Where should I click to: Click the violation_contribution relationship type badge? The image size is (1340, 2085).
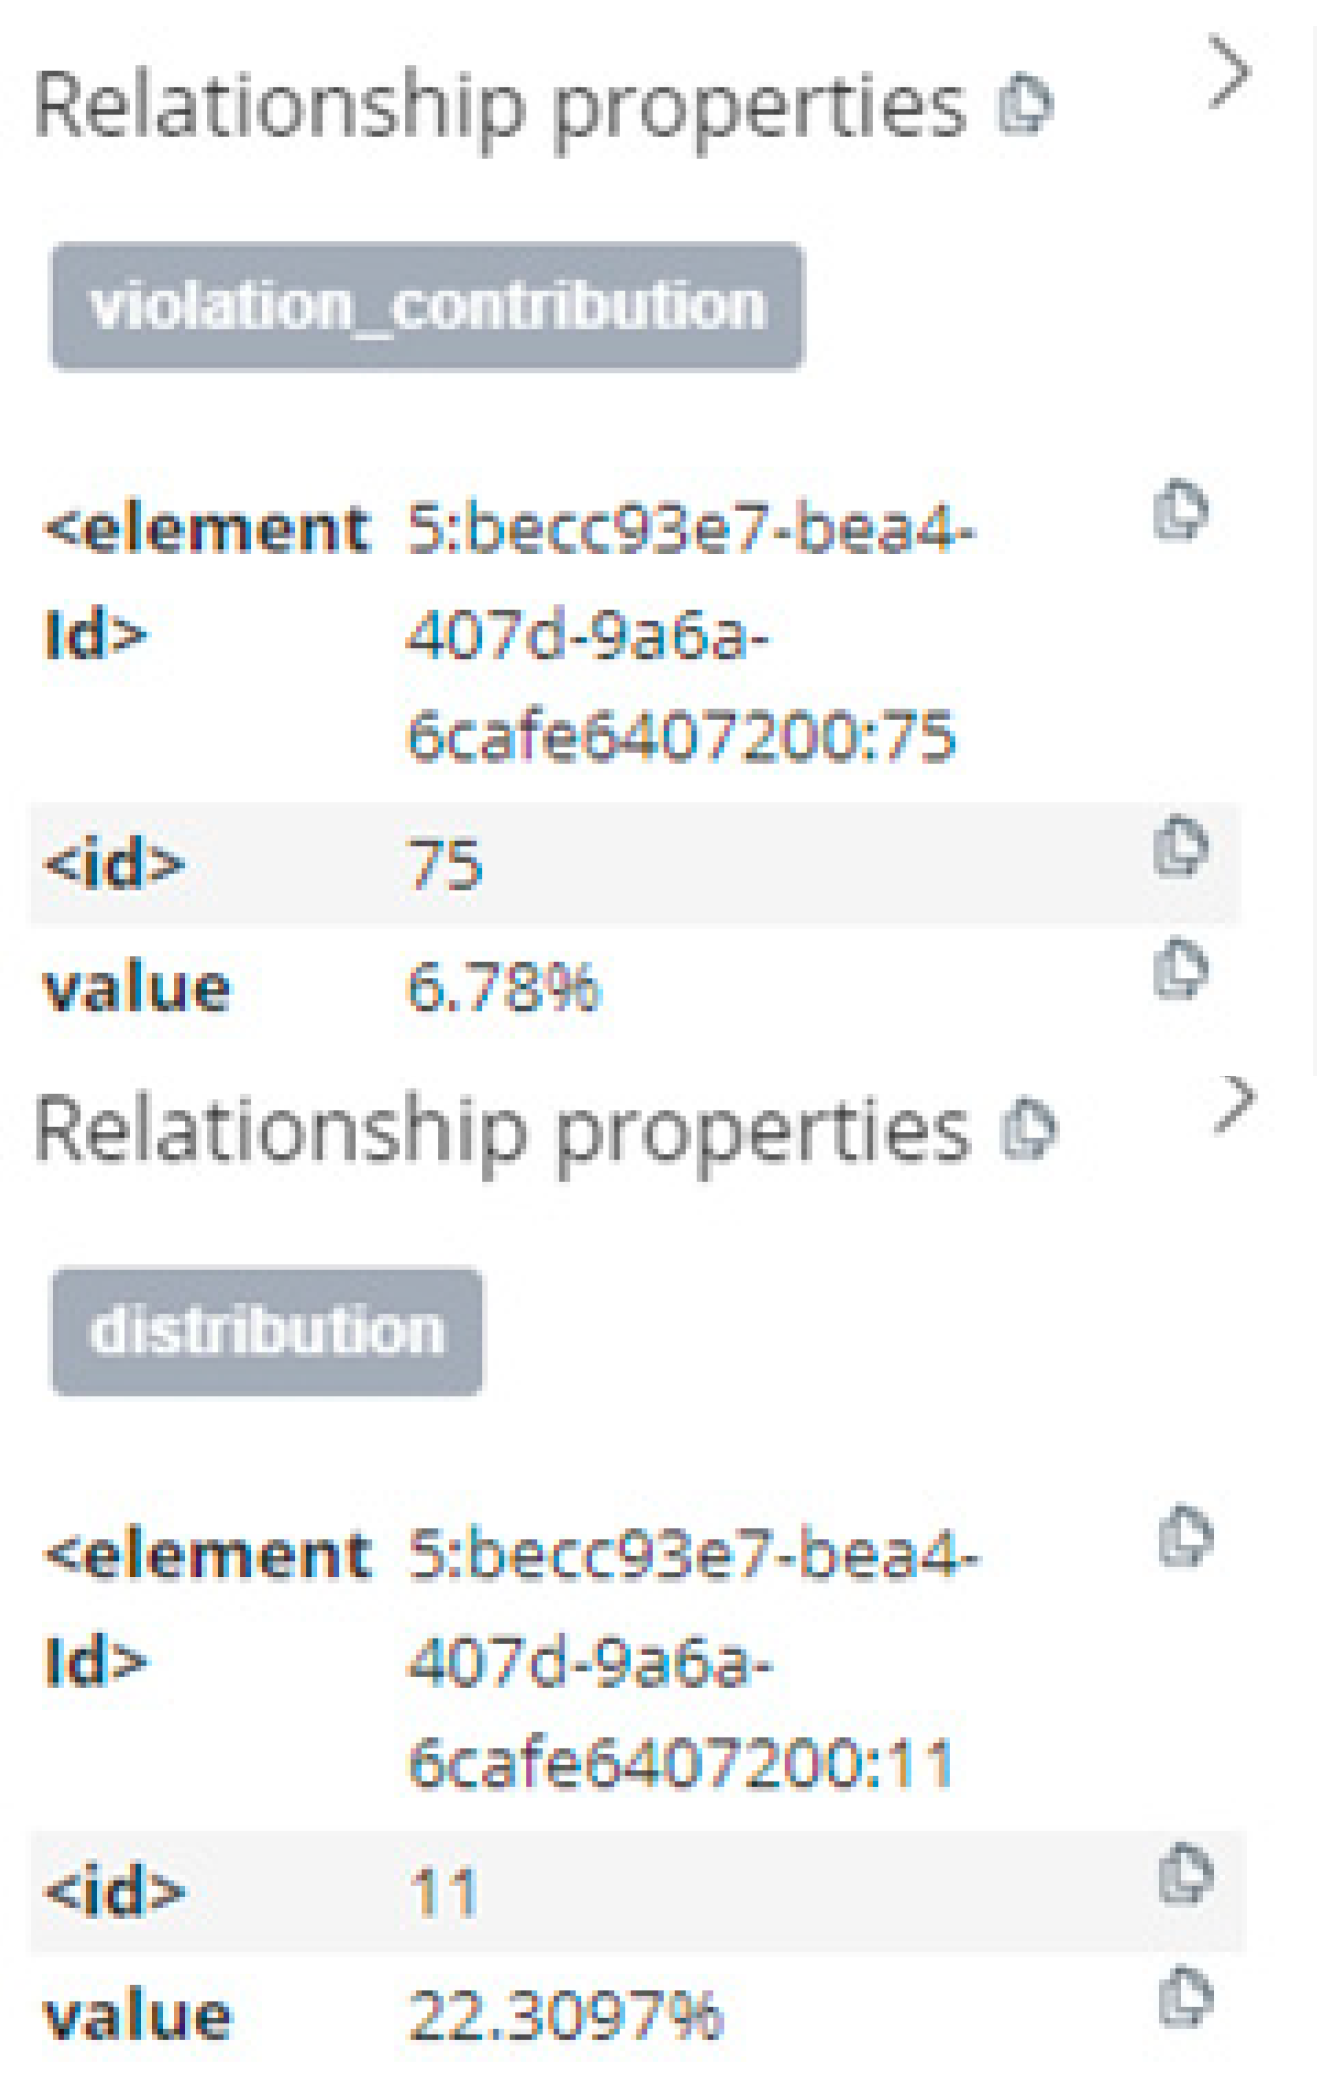(427, 306)
